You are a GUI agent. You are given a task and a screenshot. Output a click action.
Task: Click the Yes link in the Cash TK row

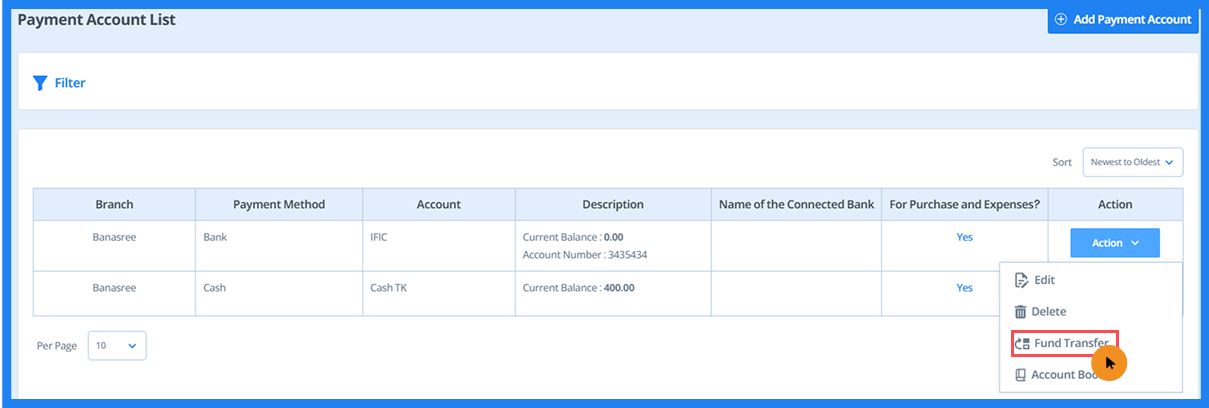(x=964, y=287)
